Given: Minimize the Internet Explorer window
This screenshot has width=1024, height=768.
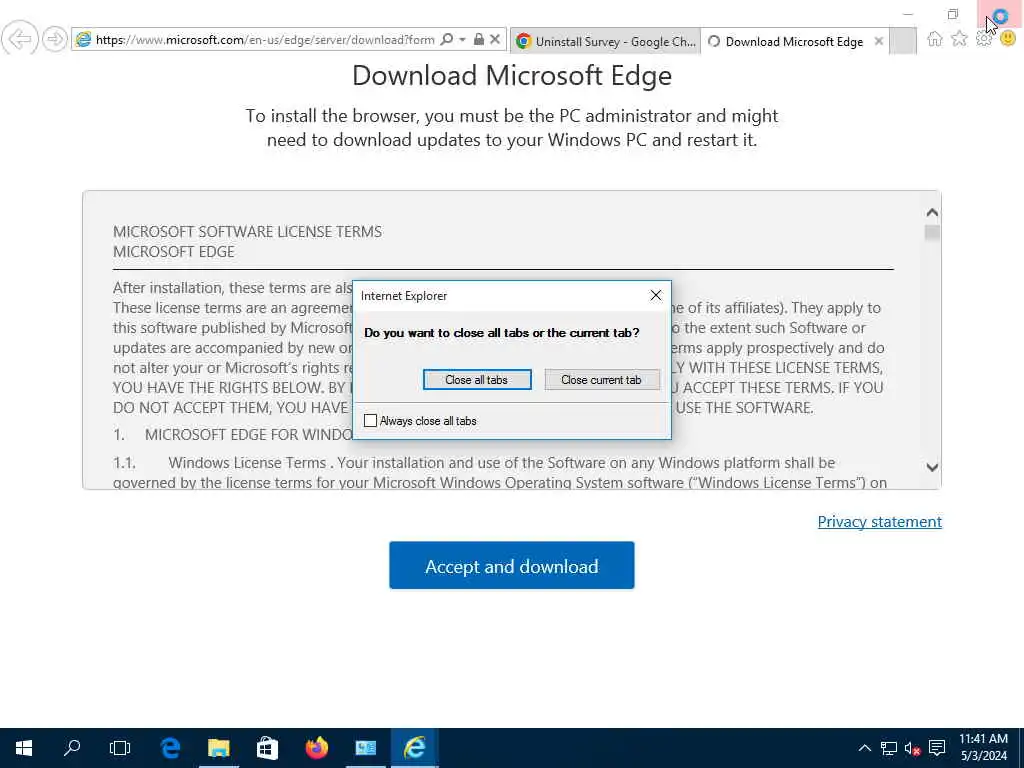Looking at the screenshot, I should pos(908,14).
